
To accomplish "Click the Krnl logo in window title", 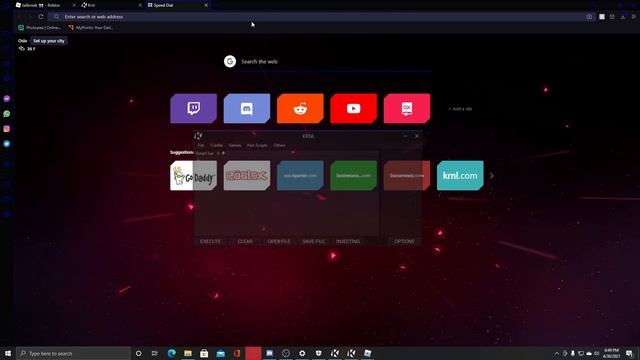I will click(x=198, y=136).
